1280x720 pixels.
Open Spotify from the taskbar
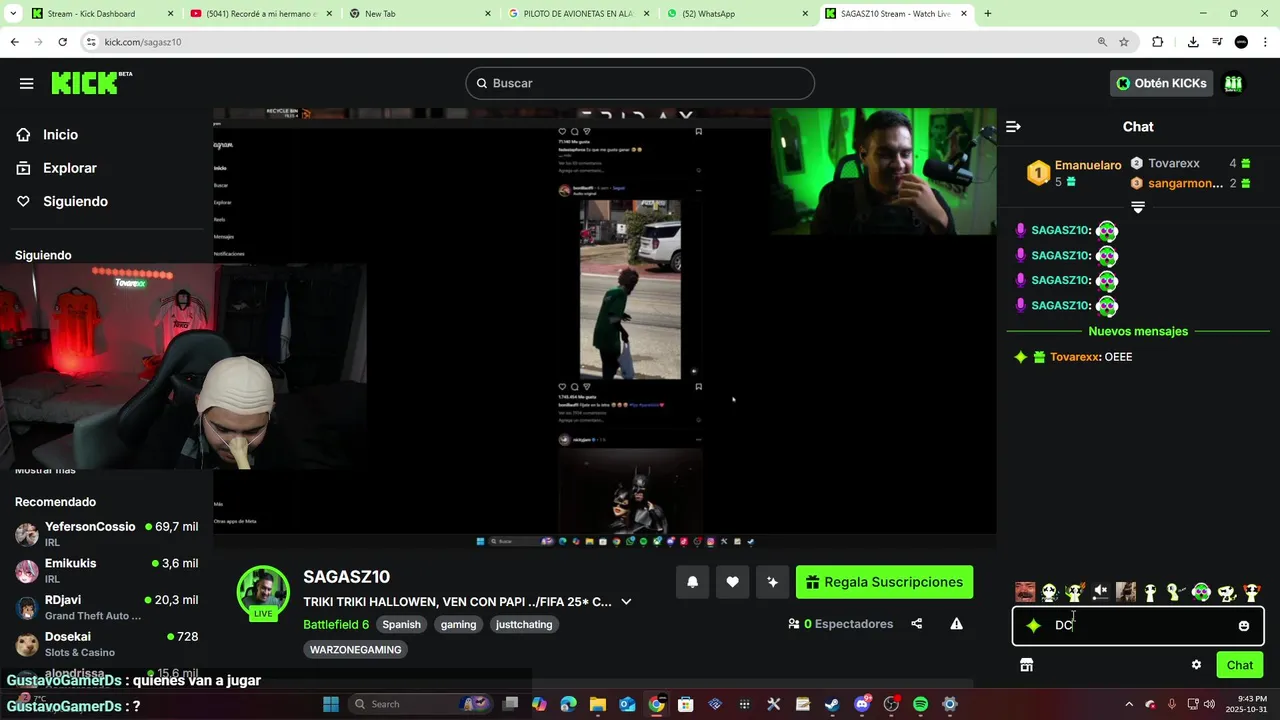pos(920,704)
